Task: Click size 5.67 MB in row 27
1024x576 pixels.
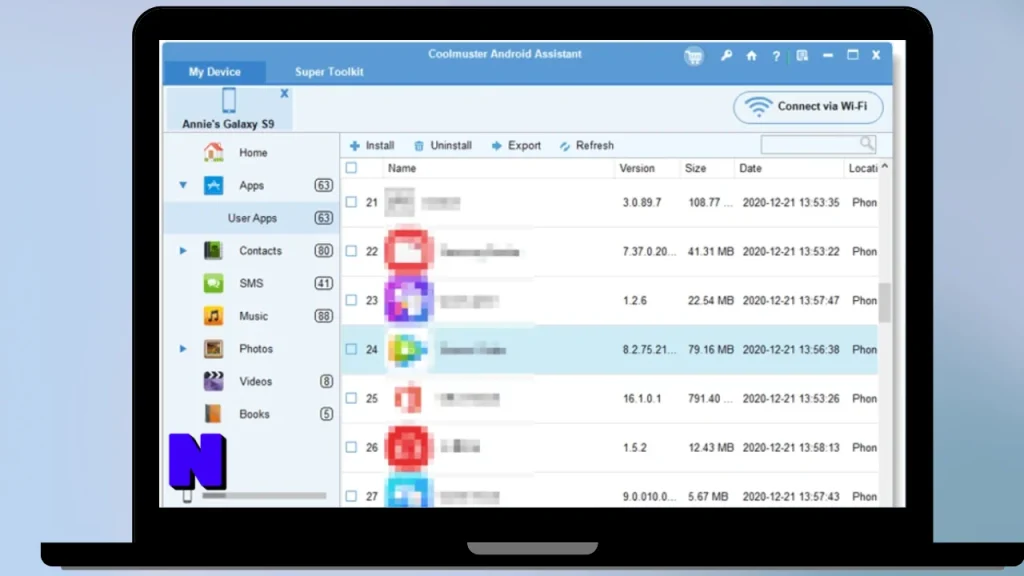Action: (708, 496)
